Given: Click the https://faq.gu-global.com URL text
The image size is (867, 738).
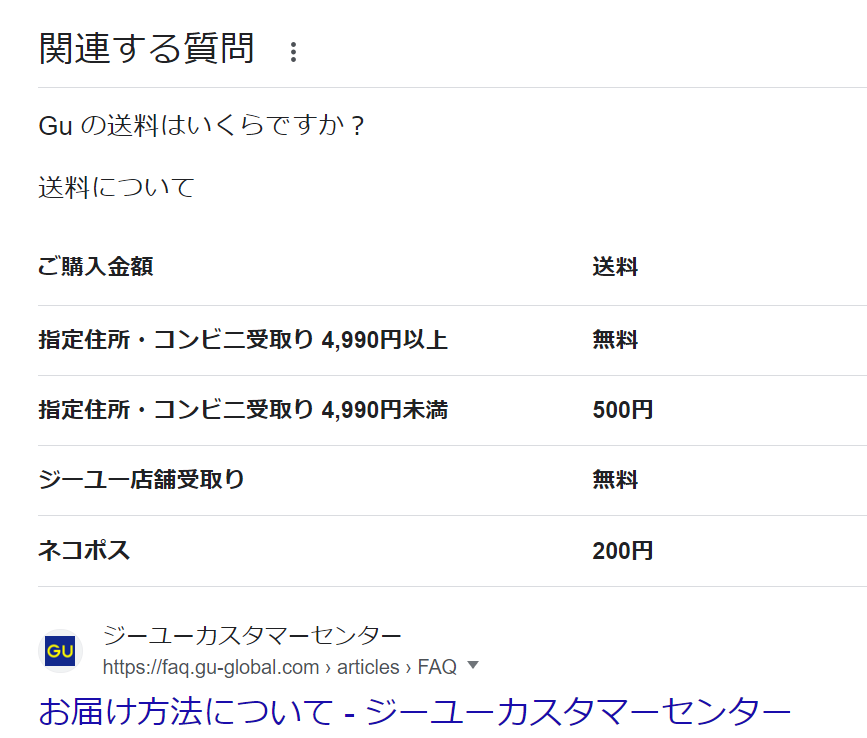Looking at the screenshot, I should coord(211,667).
